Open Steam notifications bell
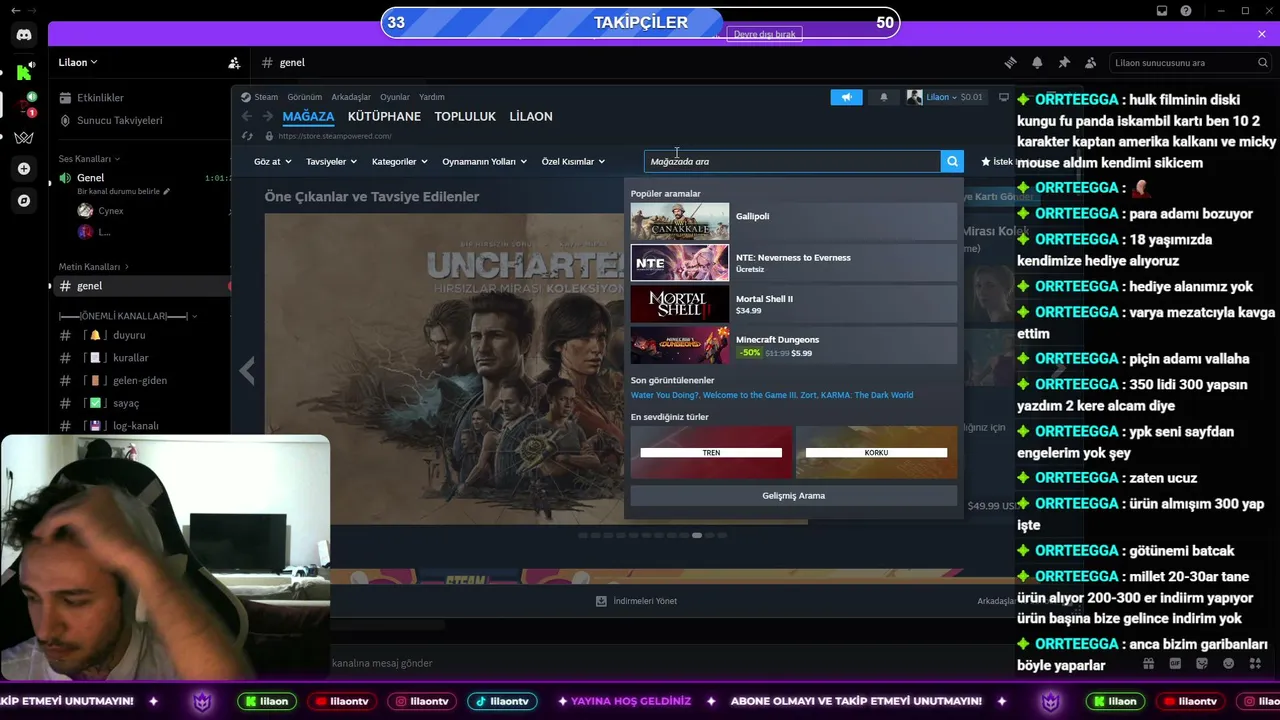Viewport: 1280px width, 720px height. (883, 97)
